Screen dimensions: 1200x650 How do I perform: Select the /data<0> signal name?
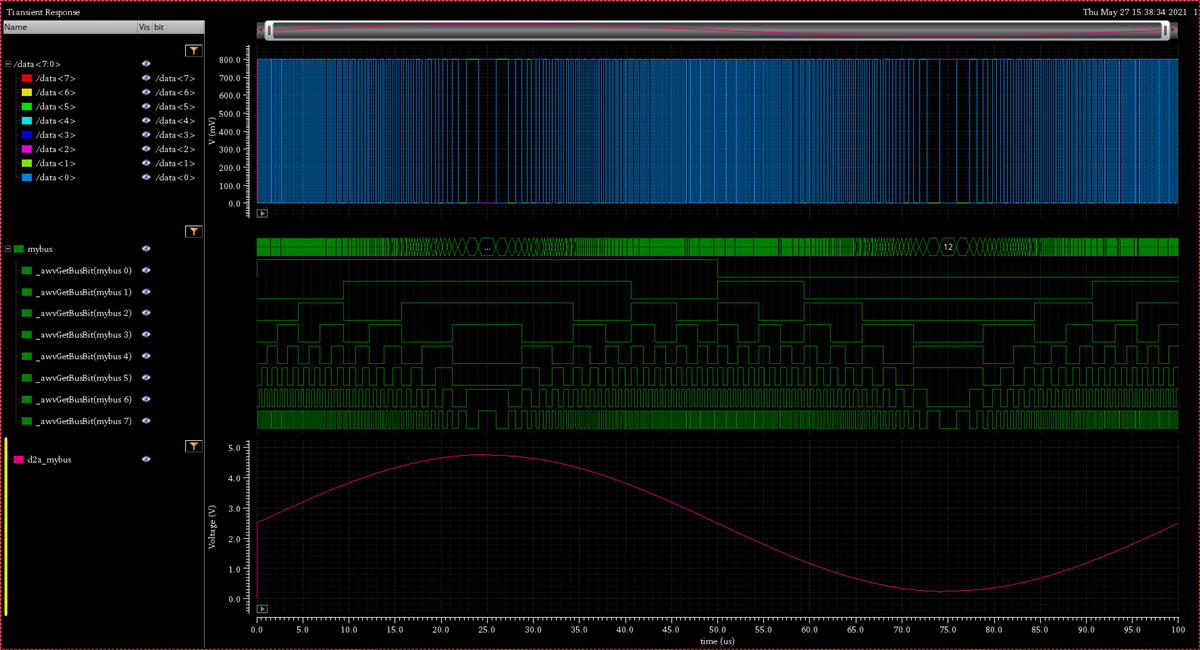pyautogui.click(x=56, y=177)
